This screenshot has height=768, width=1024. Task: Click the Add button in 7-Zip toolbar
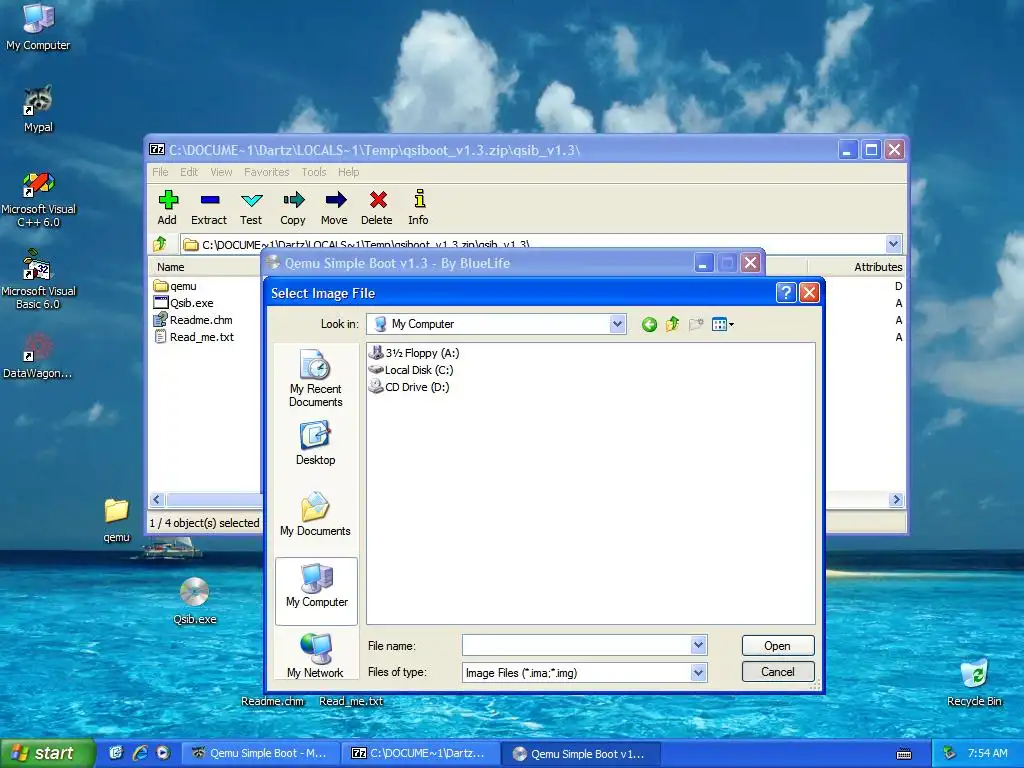pos(167,207)
